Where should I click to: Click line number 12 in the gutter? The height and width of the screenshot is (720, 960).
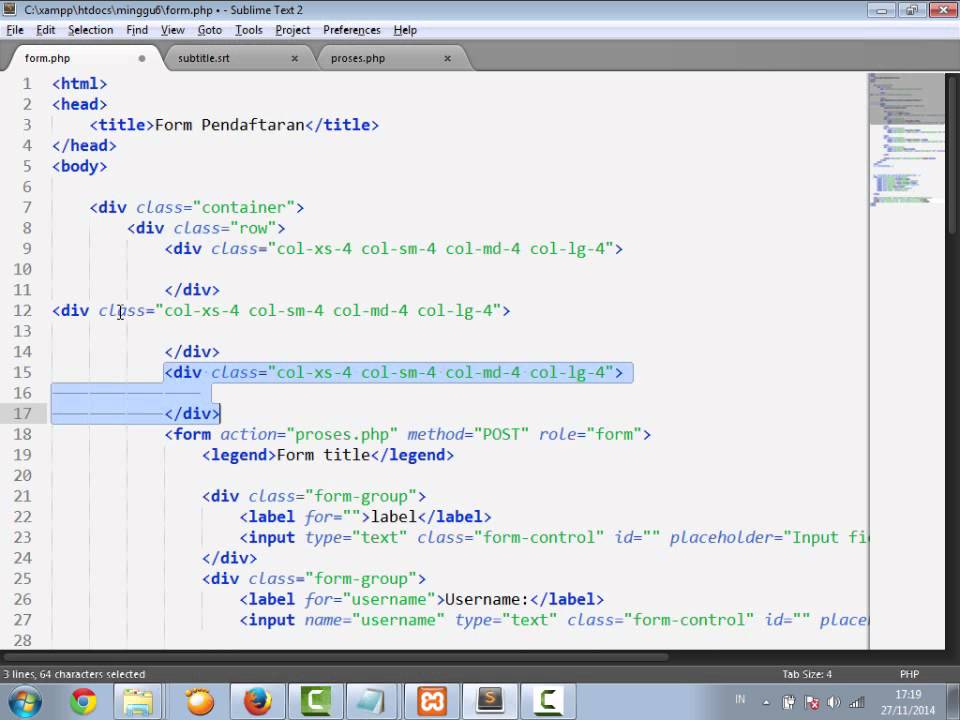[x=23, y=310]
